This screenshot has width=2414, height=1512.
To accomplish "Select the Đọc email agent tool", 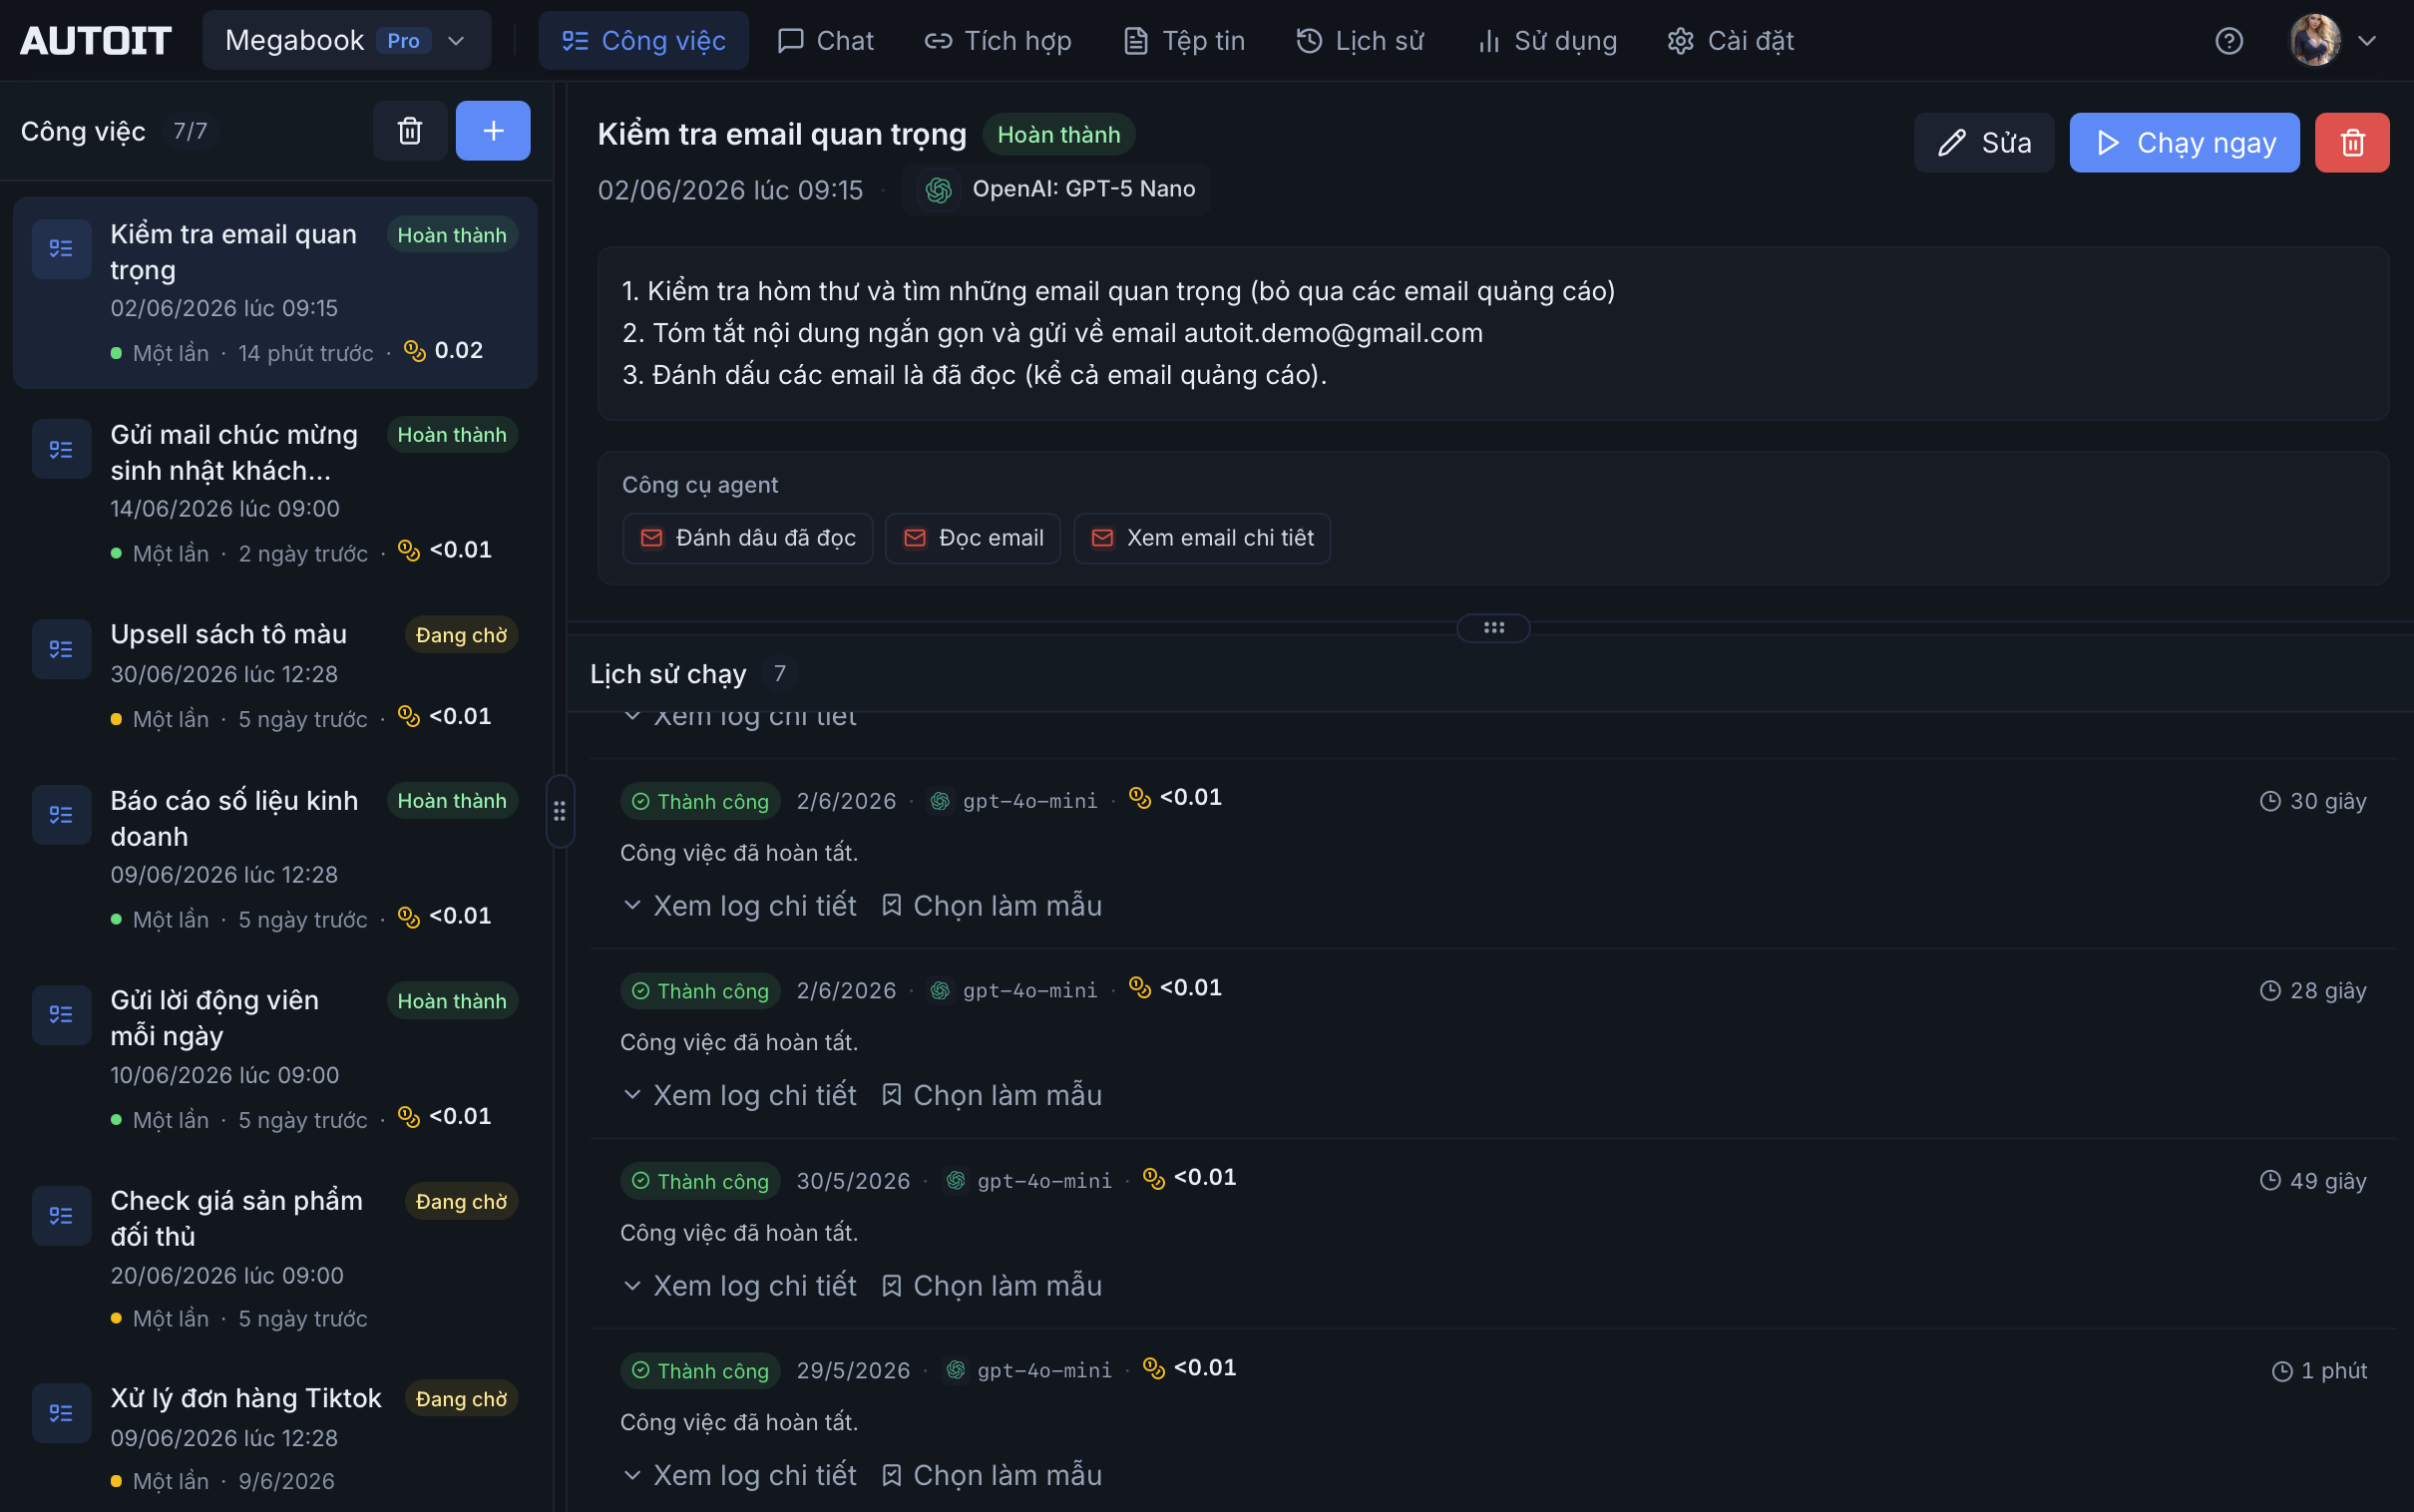I will pyautogui.click(x=972, y=538).
